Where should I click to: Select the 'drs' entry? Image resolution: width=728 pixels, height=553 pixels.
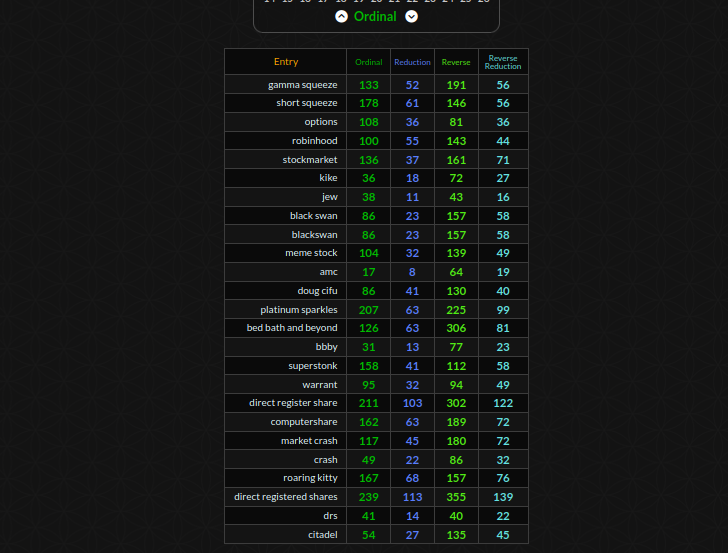[331, 516]
